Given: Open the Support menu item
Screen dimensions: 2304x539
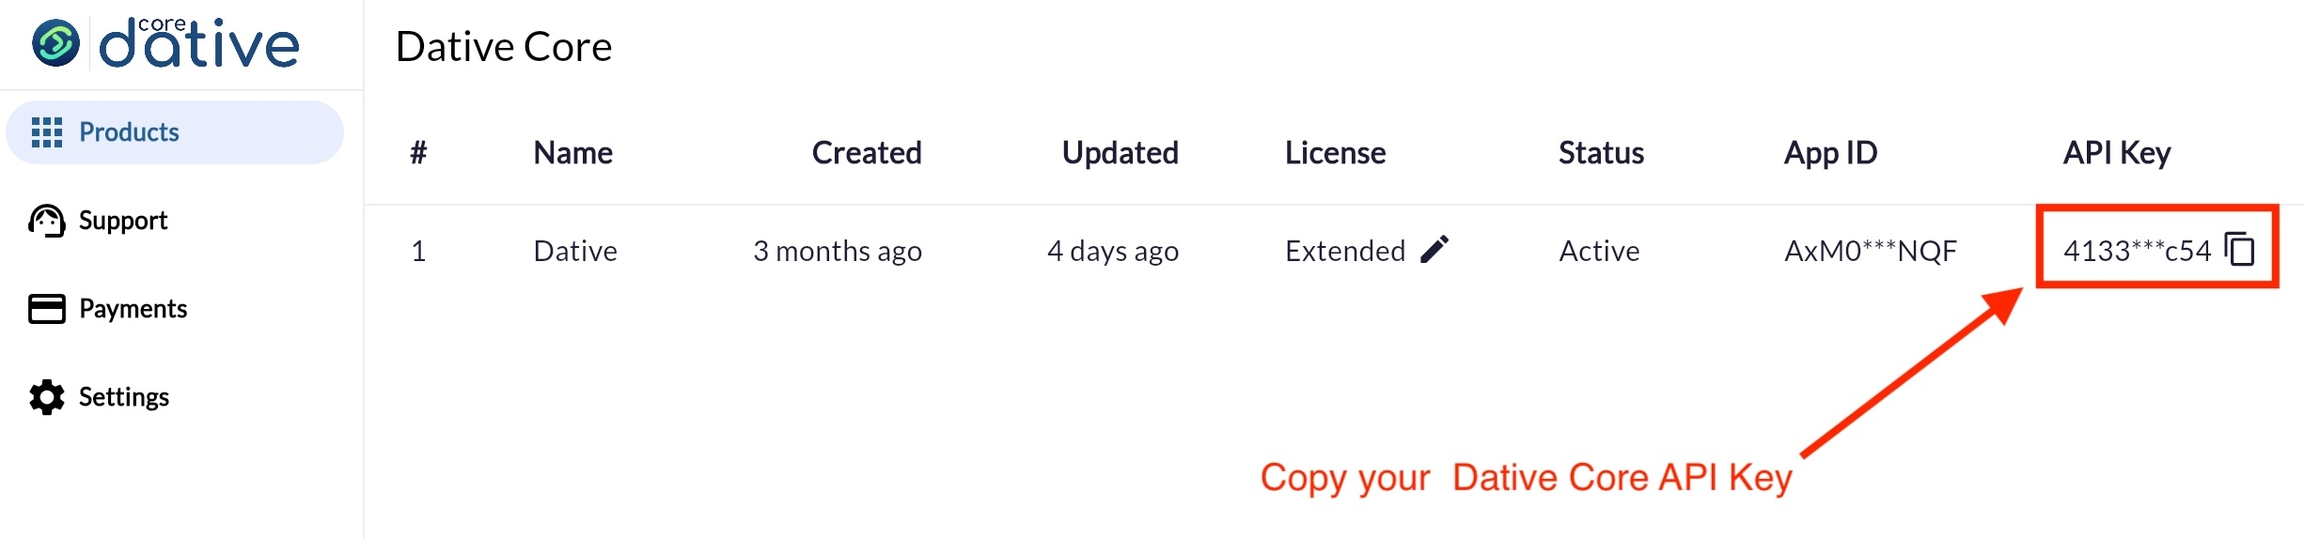Looking at the screenshot, I should click(x=123, y=221).
